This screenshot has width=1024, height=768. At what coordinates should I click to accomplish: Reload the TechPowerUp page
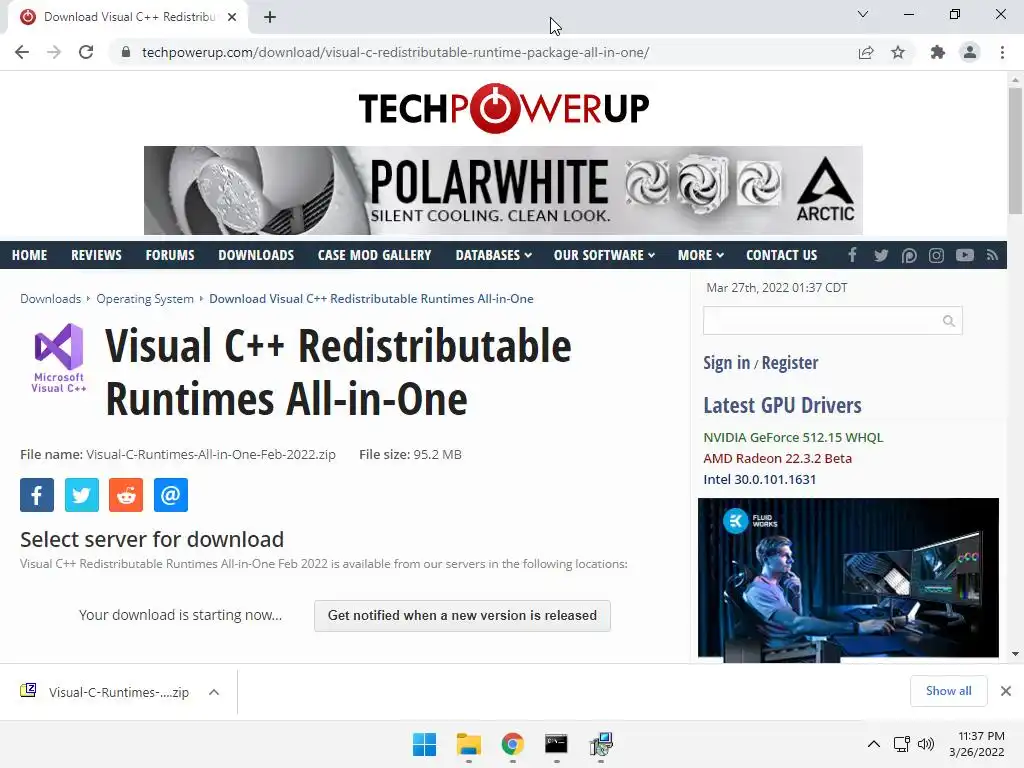86,52
